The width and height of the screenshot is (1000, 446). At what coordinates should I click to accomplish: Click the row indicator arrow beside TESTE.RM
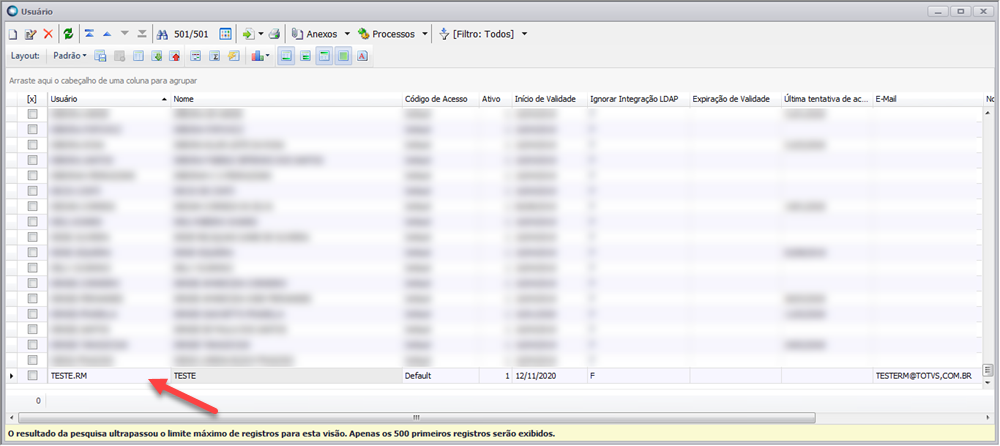click(x=11, y=376)
